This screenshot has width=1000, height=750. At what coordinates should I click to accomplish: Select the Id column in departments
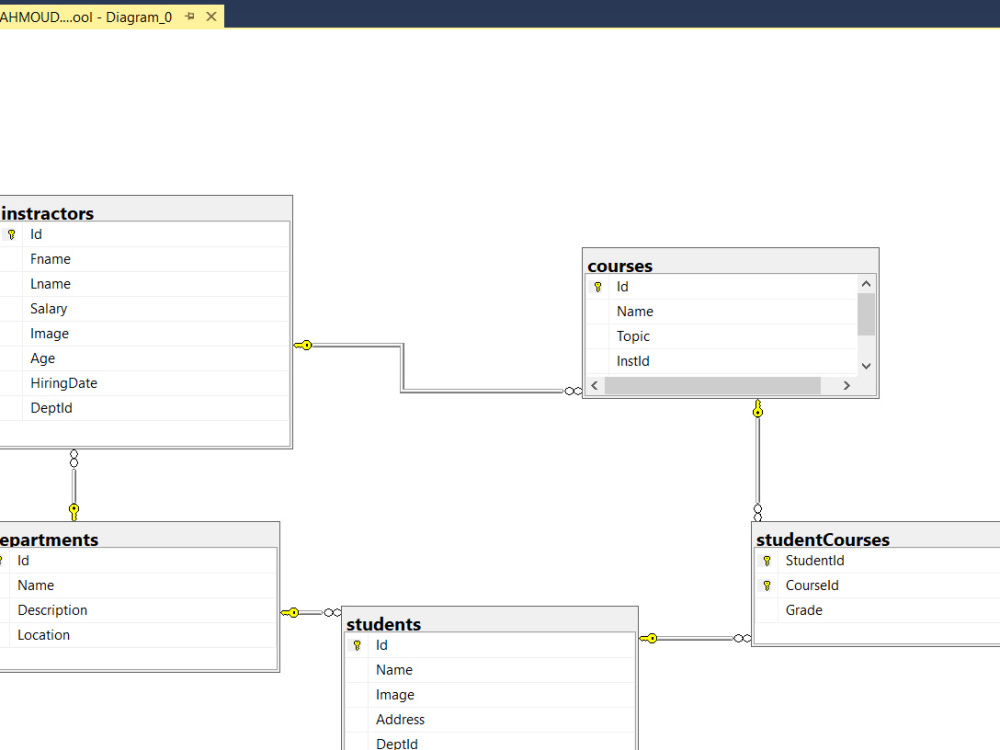click(138, 561)
